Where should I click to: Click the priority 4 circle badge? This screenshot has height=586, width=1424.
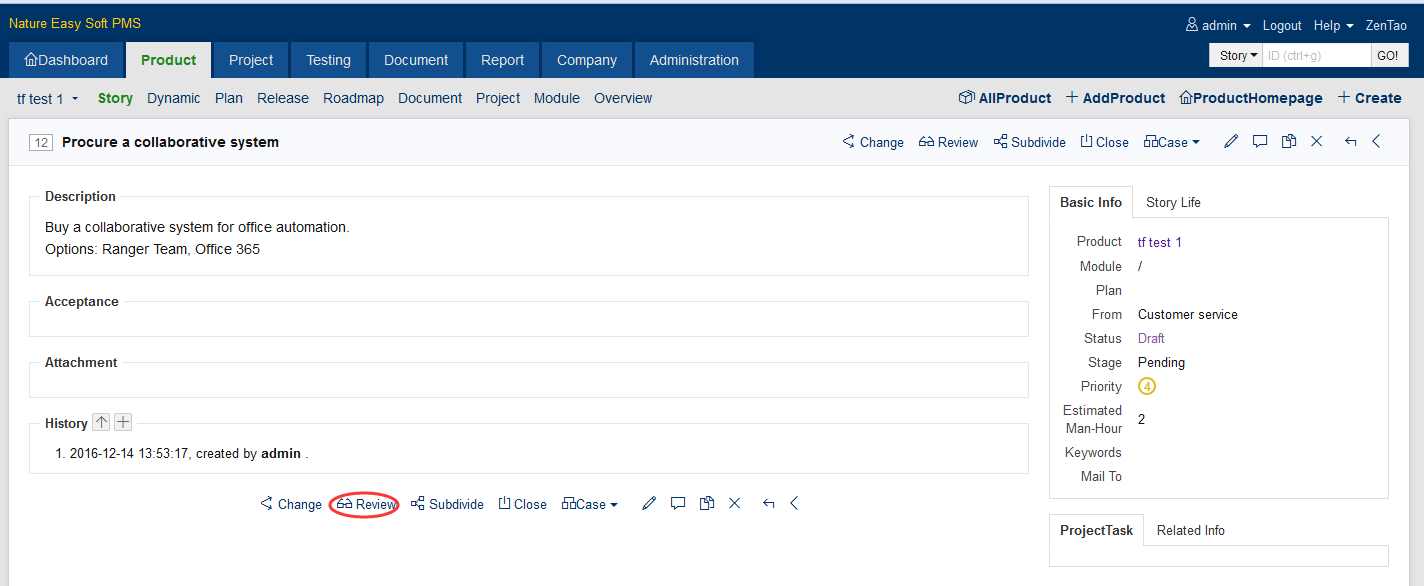1147,386
